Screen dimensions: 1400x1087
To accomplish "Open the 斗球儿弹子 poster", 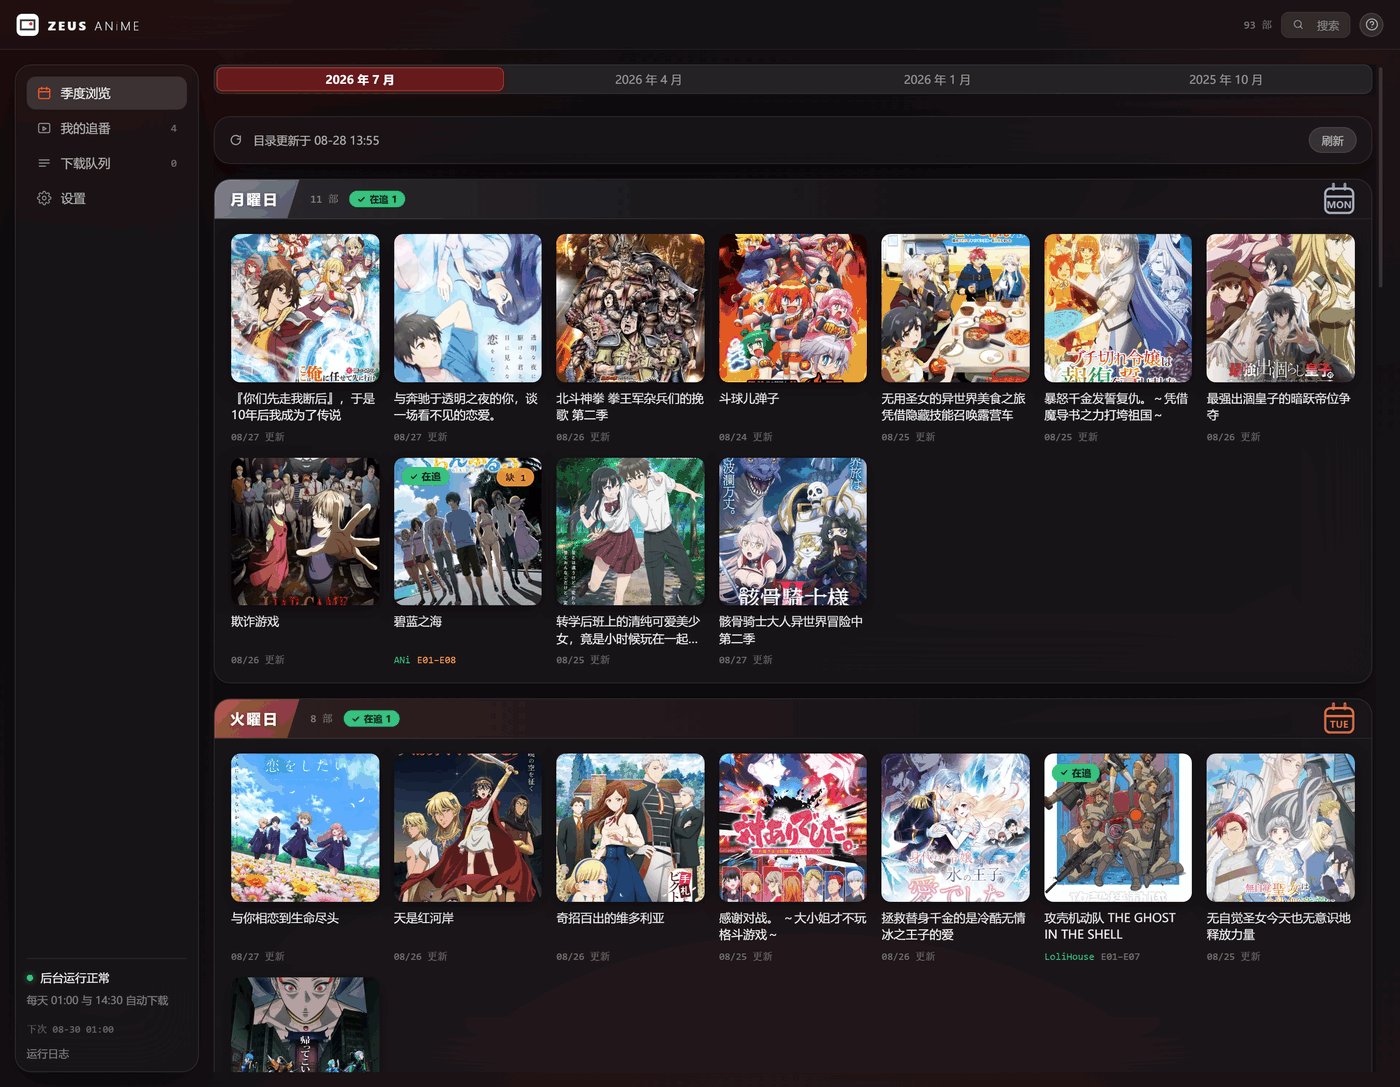I will (x=793, y=308).
